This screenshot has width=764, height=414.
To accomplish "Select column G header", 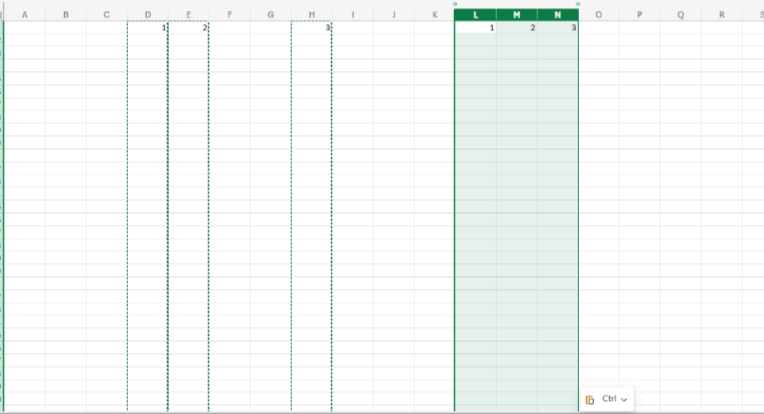I will pyautogui.click(x=270, y=15).
